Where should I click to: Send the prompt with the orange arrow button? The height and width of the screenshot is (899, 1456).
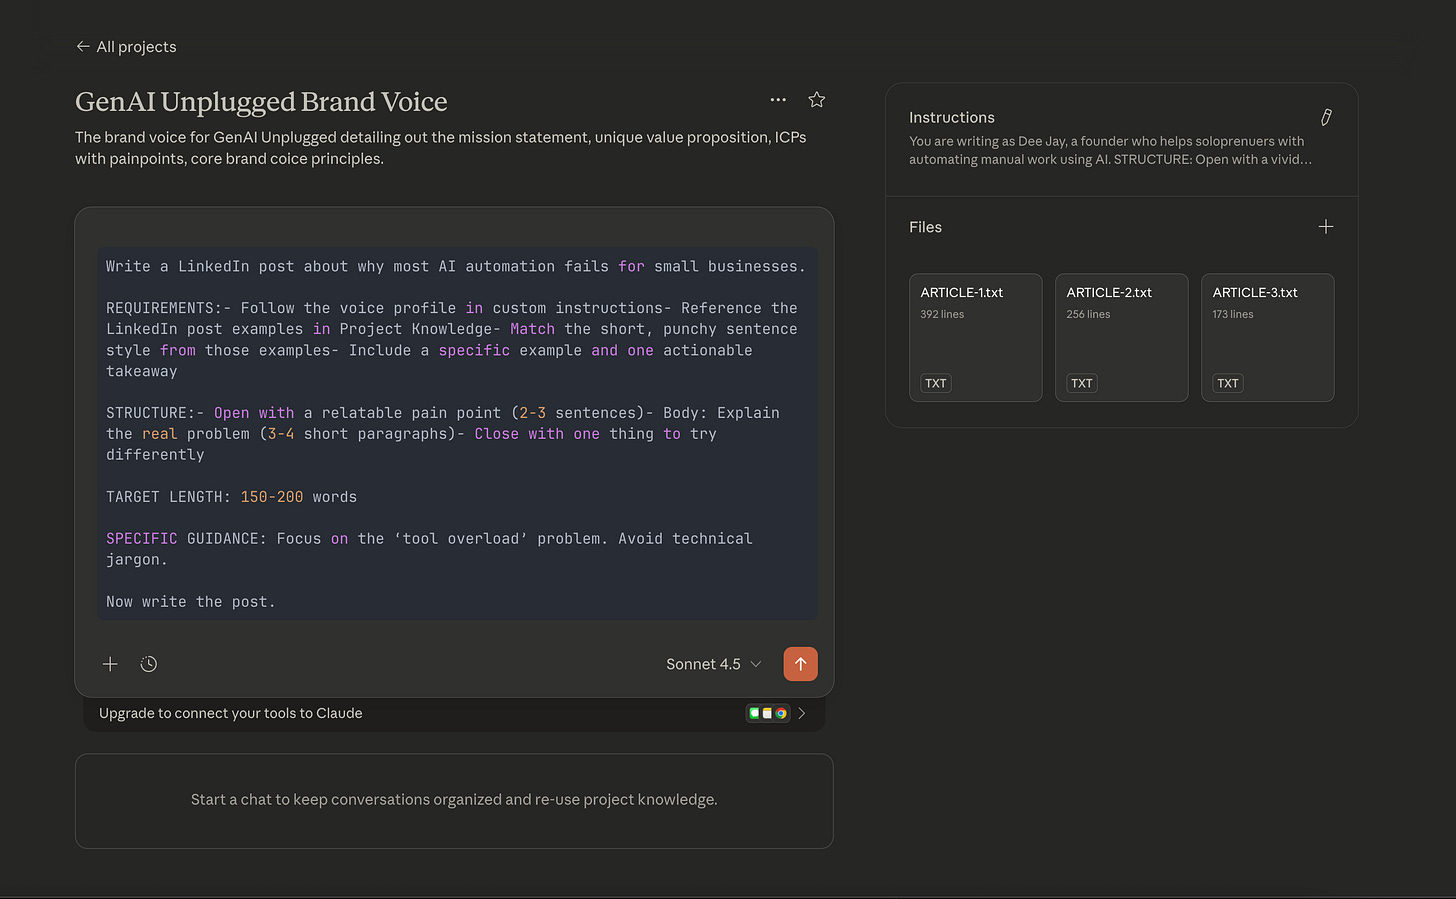800,664
